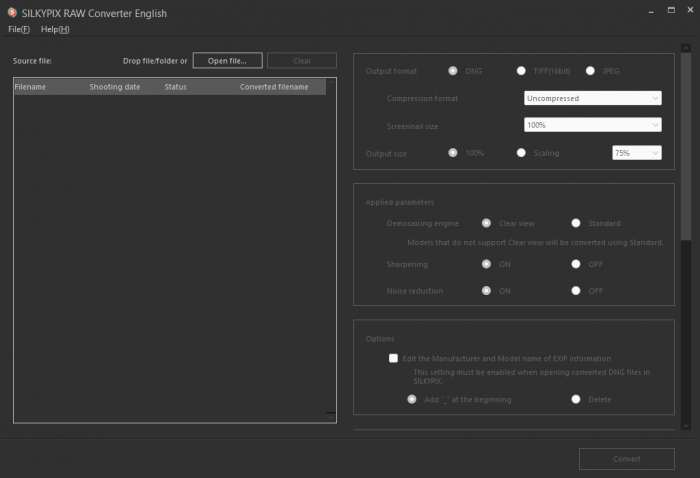
Task: Turn Noise reduction OFF
Action: click(576, 291)
